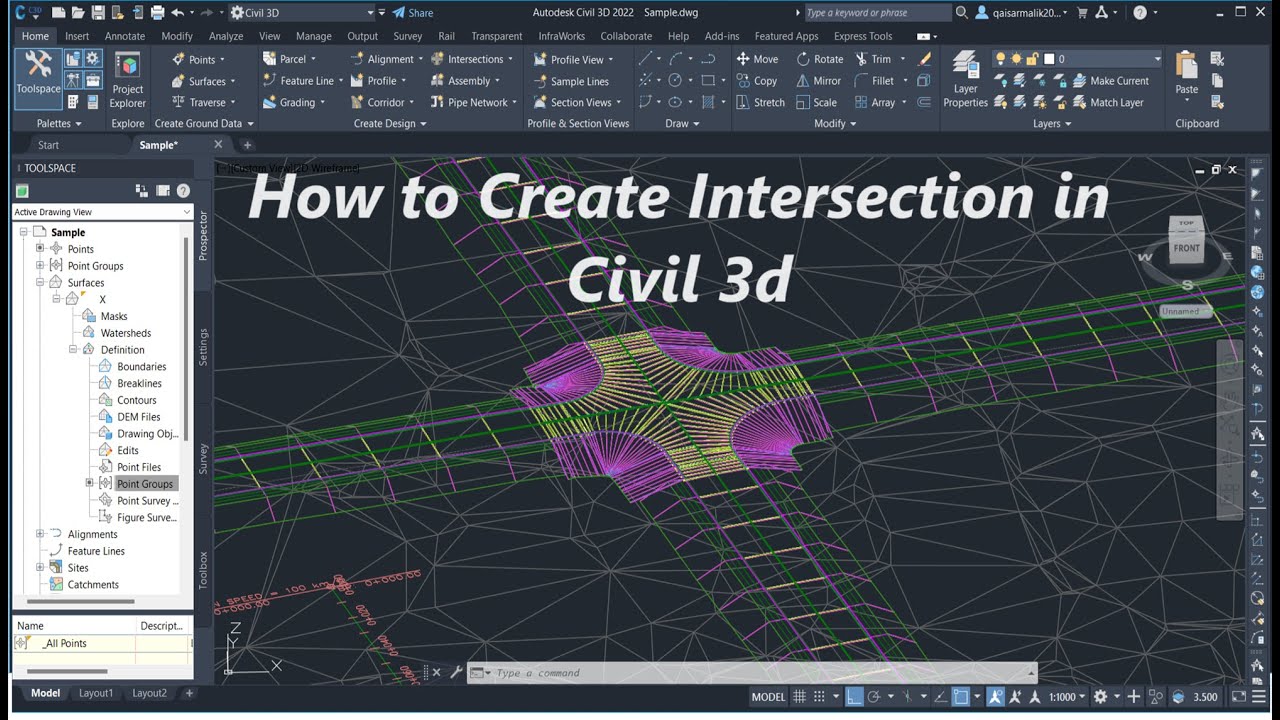Select the Scale tool
Screen dimensions: 1280x720
[816, 102]
